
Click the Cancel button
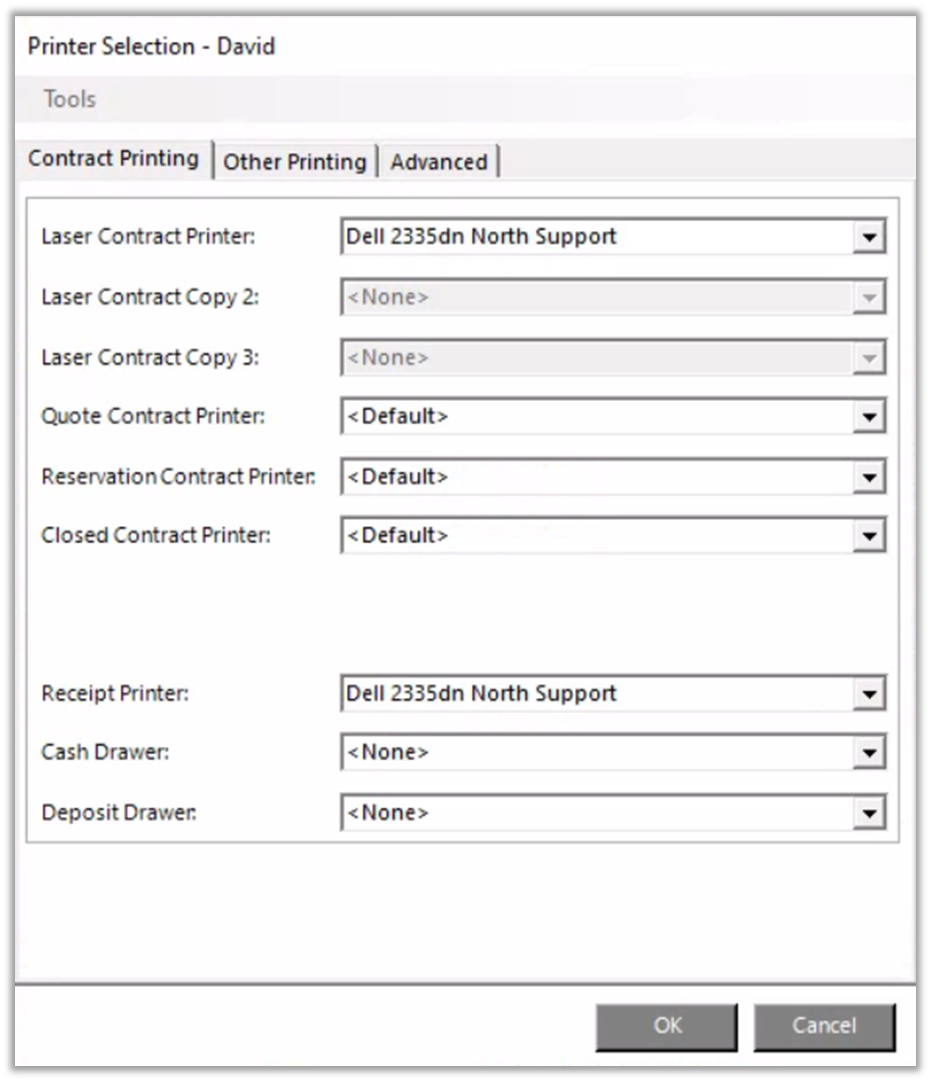tap(824, 1026)
